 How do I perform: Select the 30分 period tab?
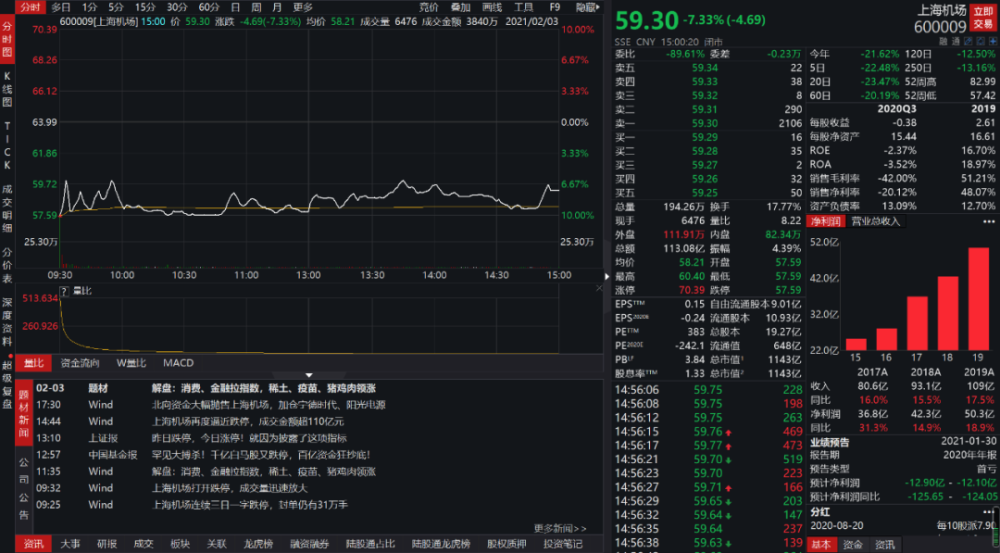click(177, 8)
